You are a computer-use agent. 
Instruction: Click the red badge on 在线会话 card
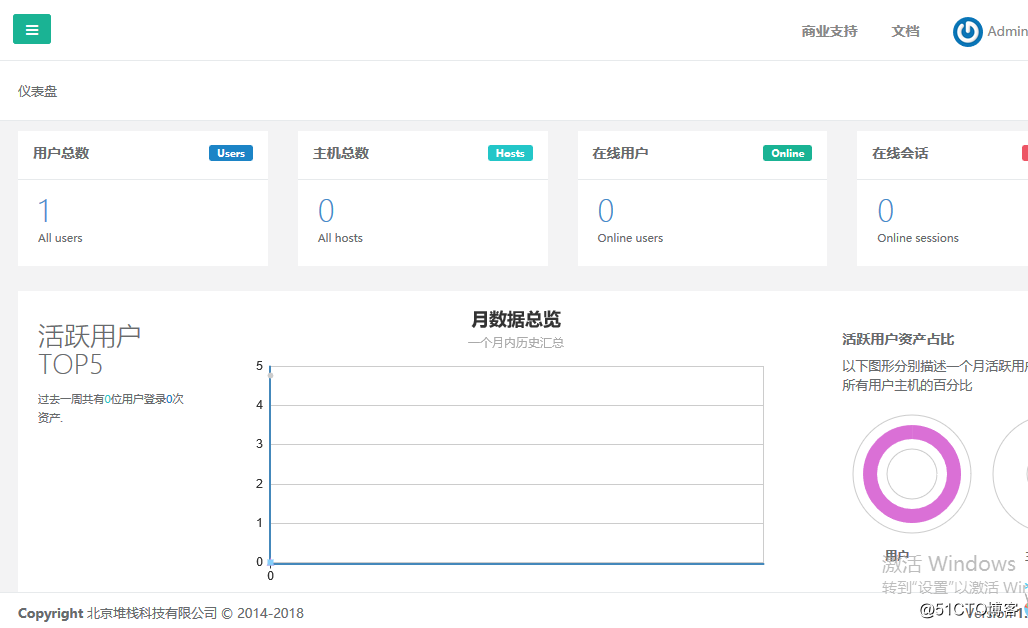pyautogui.click(x=1022, y=153)
